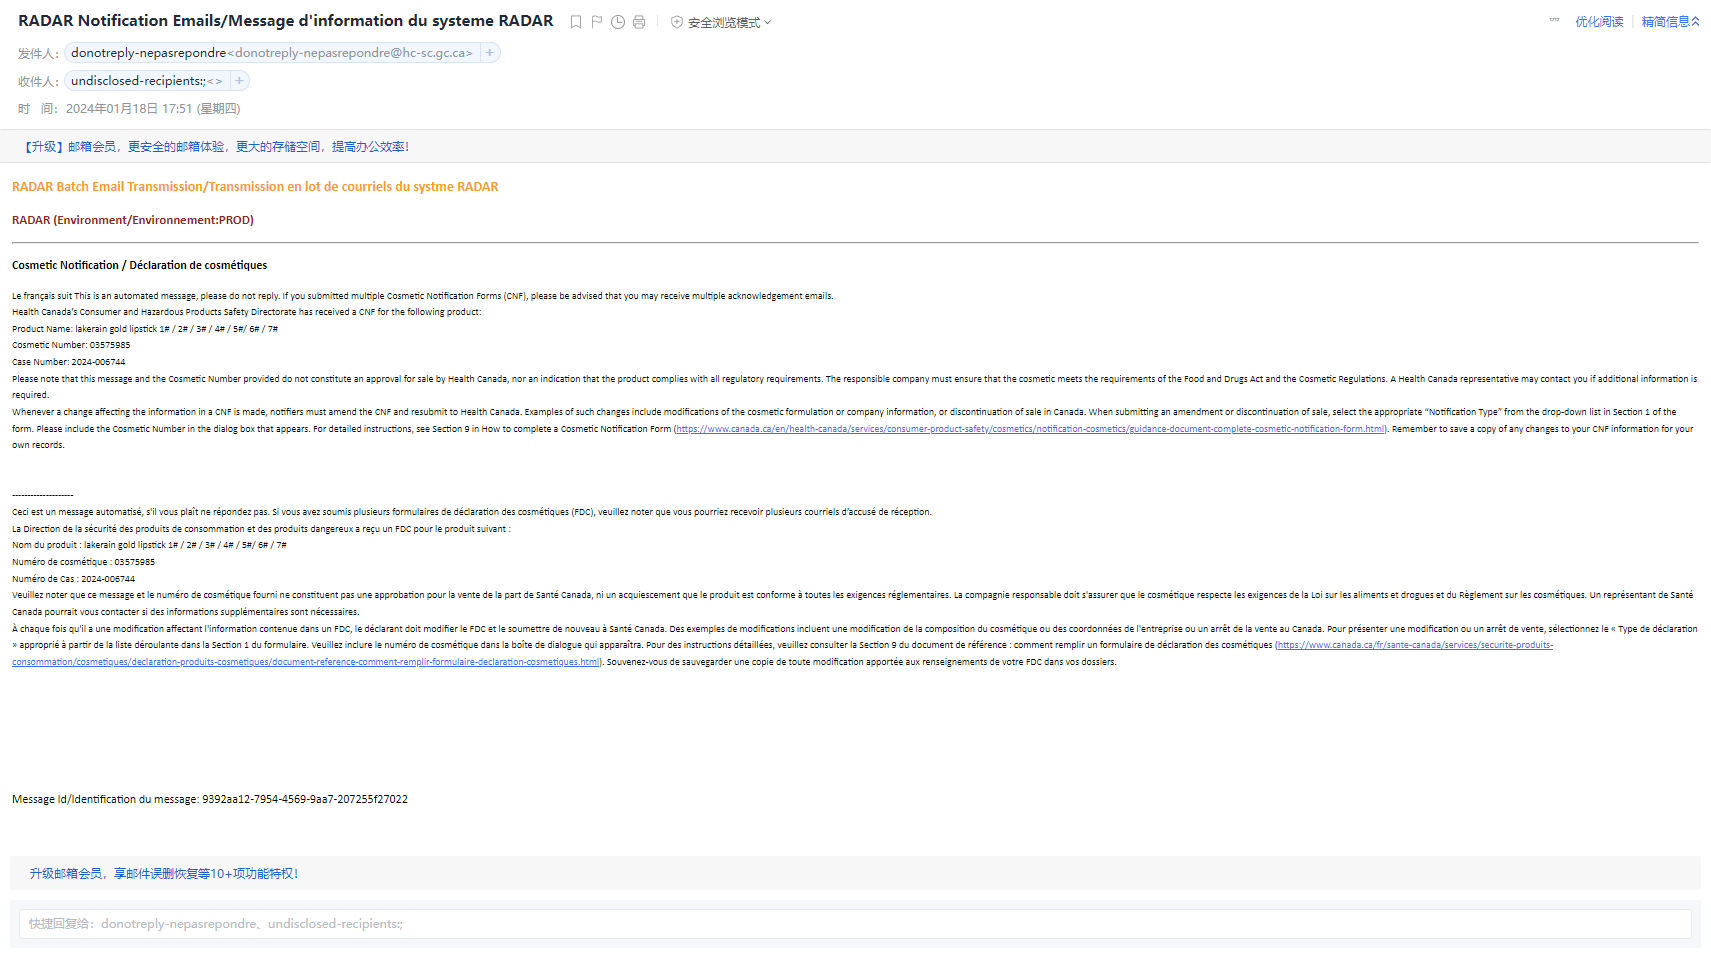Click the clock reminder icon
1711x958 pixels.
tap(618, 22)
